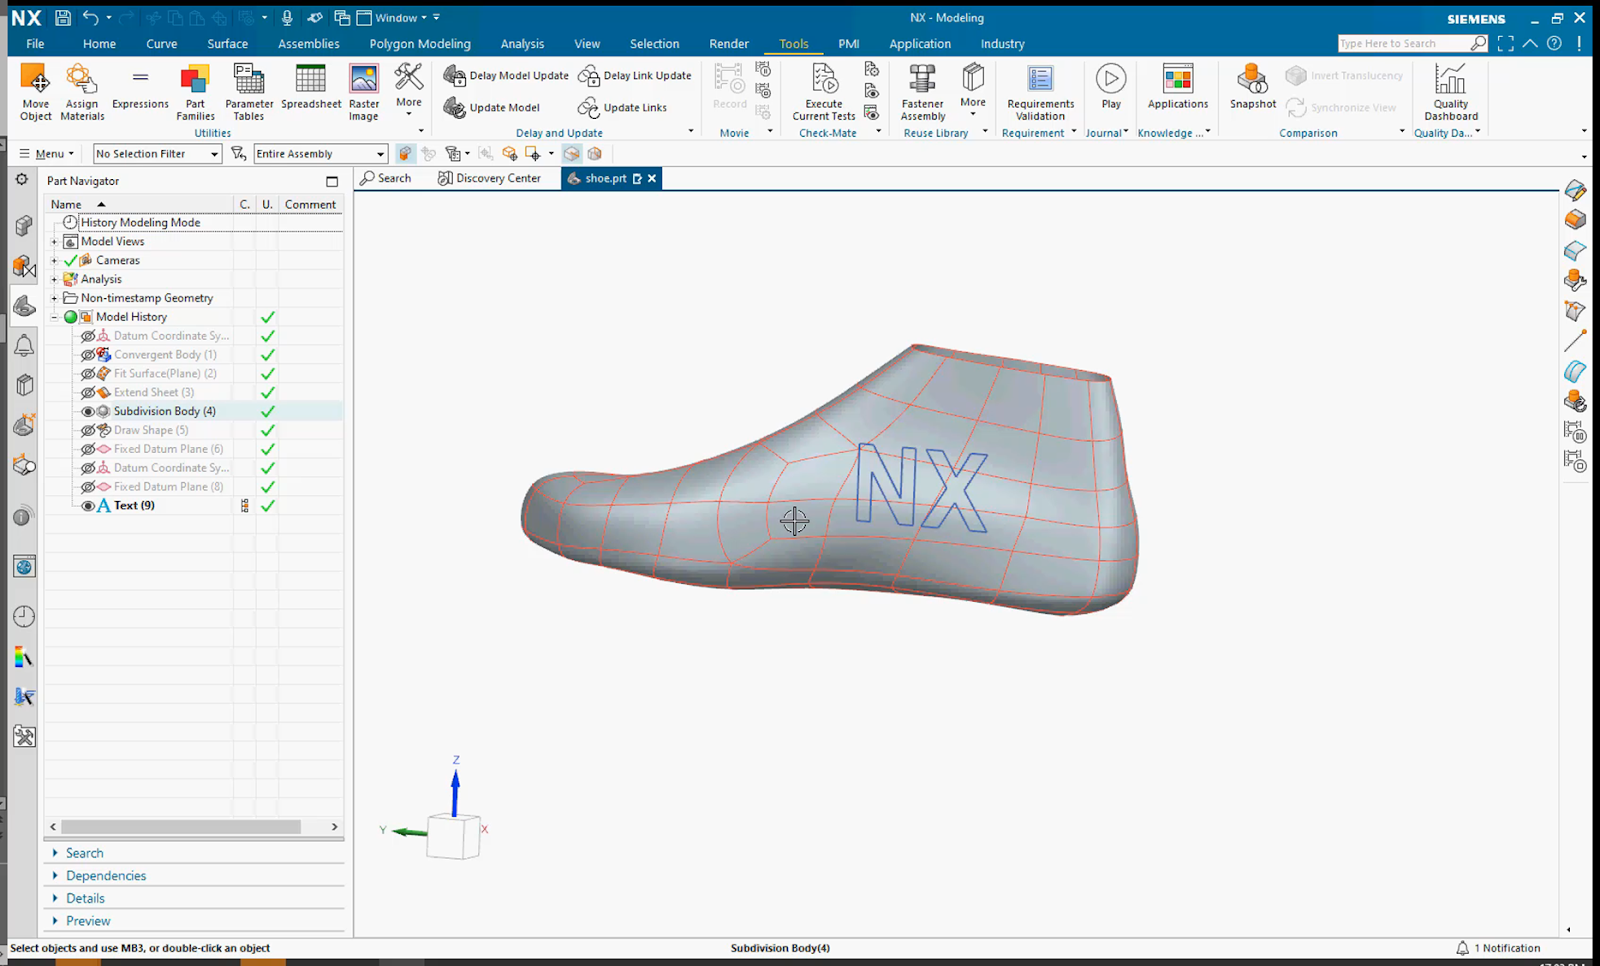Open the 1 Notification status item

[x=1498, y=948]
